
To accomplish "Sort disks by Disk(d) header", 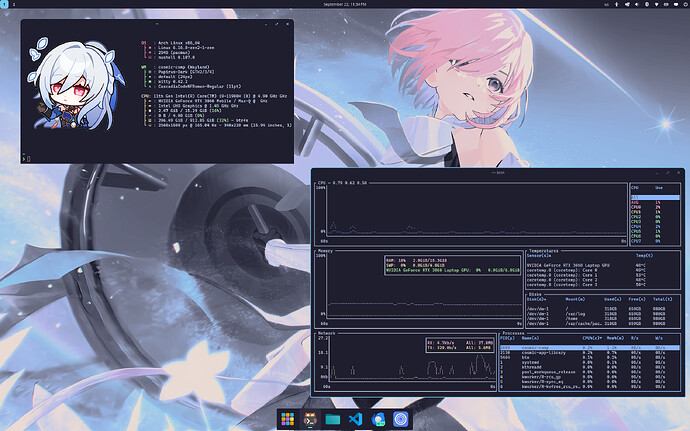I will tap(536, 299).
